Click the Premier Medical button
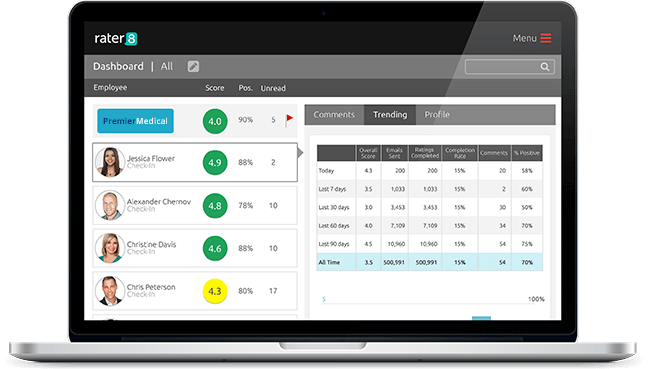 click(x=135, y=121)
